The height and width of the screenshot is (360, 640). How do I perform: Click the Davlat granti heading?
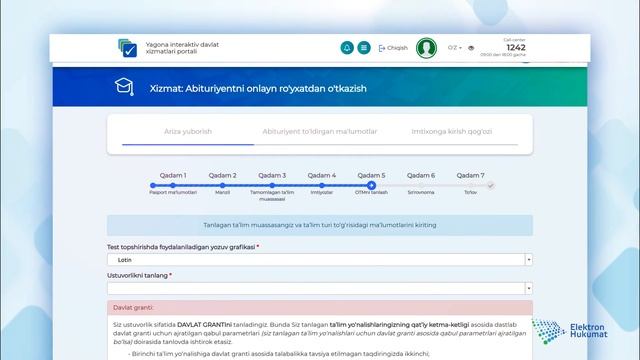133,308
